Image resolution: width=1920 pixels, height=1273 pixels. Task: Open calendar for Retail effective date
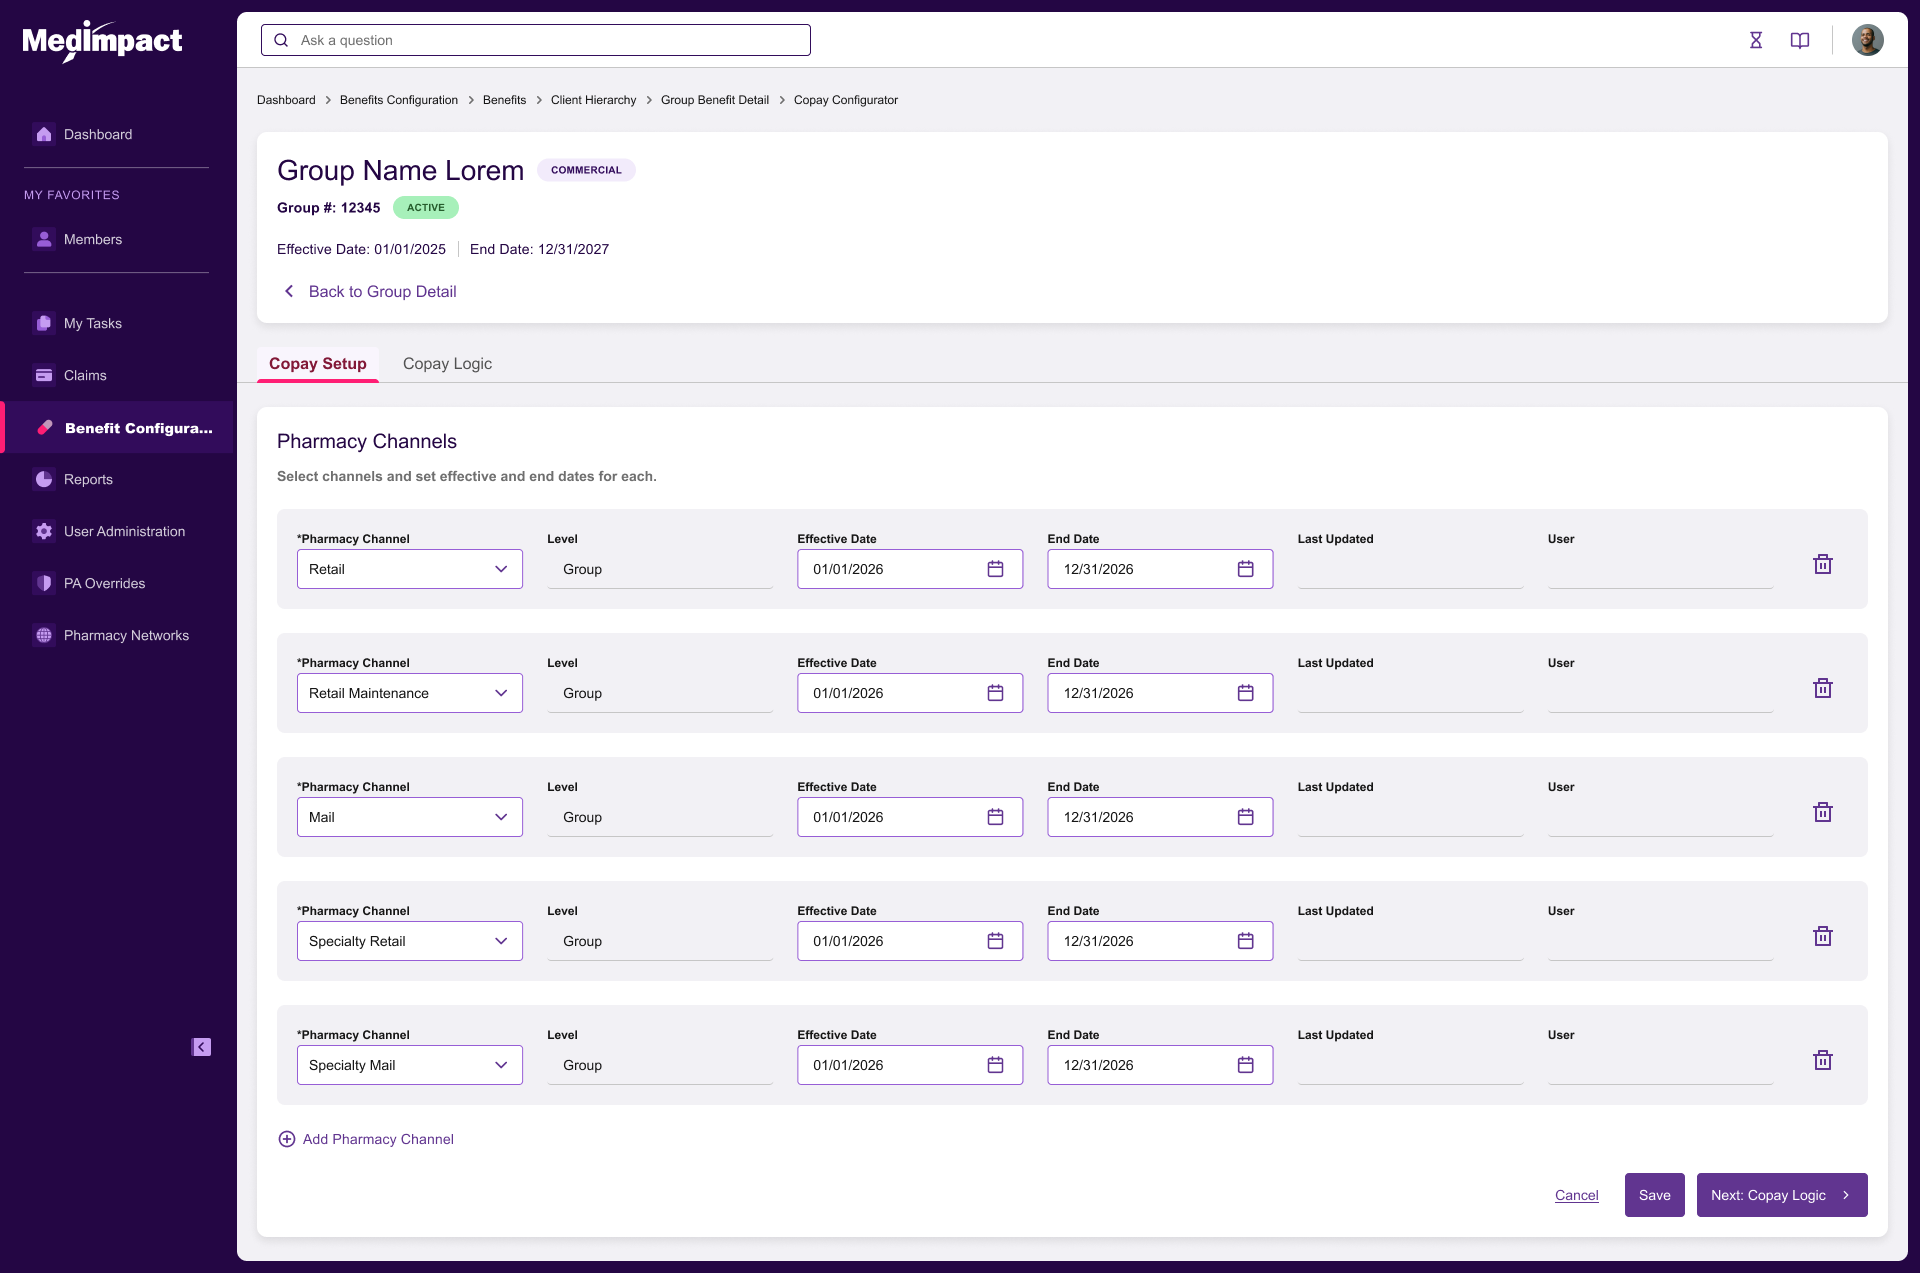click(x=995, y=569)
